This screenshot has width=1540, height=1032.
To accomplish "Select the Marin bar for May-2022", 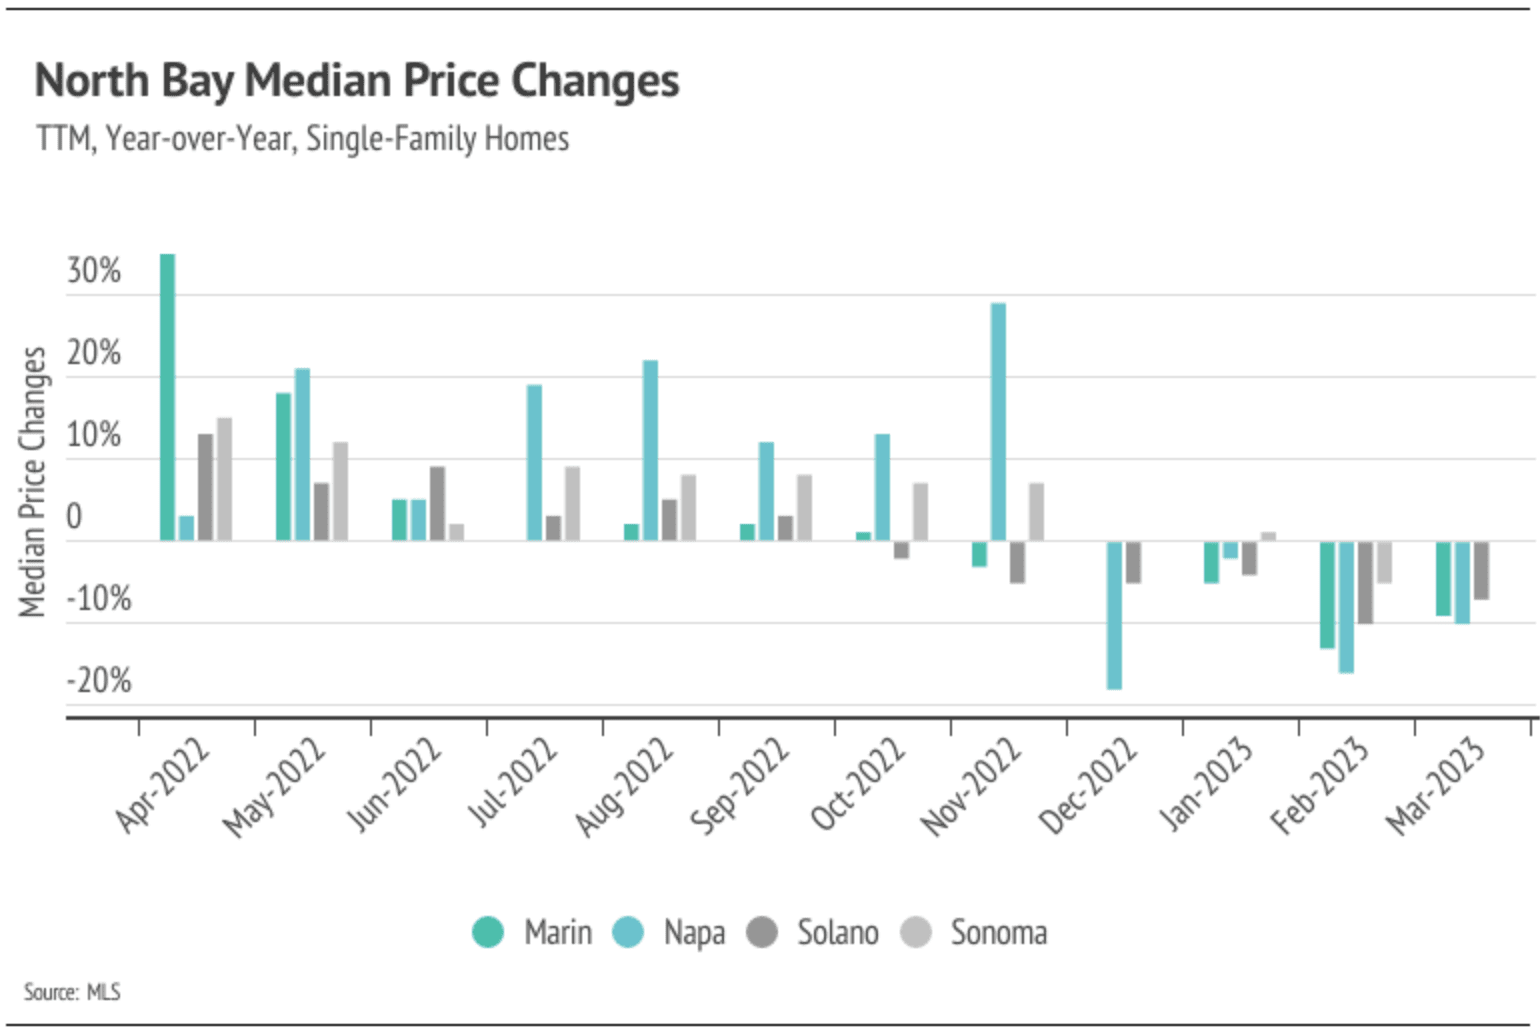I will tap(284, 467).
